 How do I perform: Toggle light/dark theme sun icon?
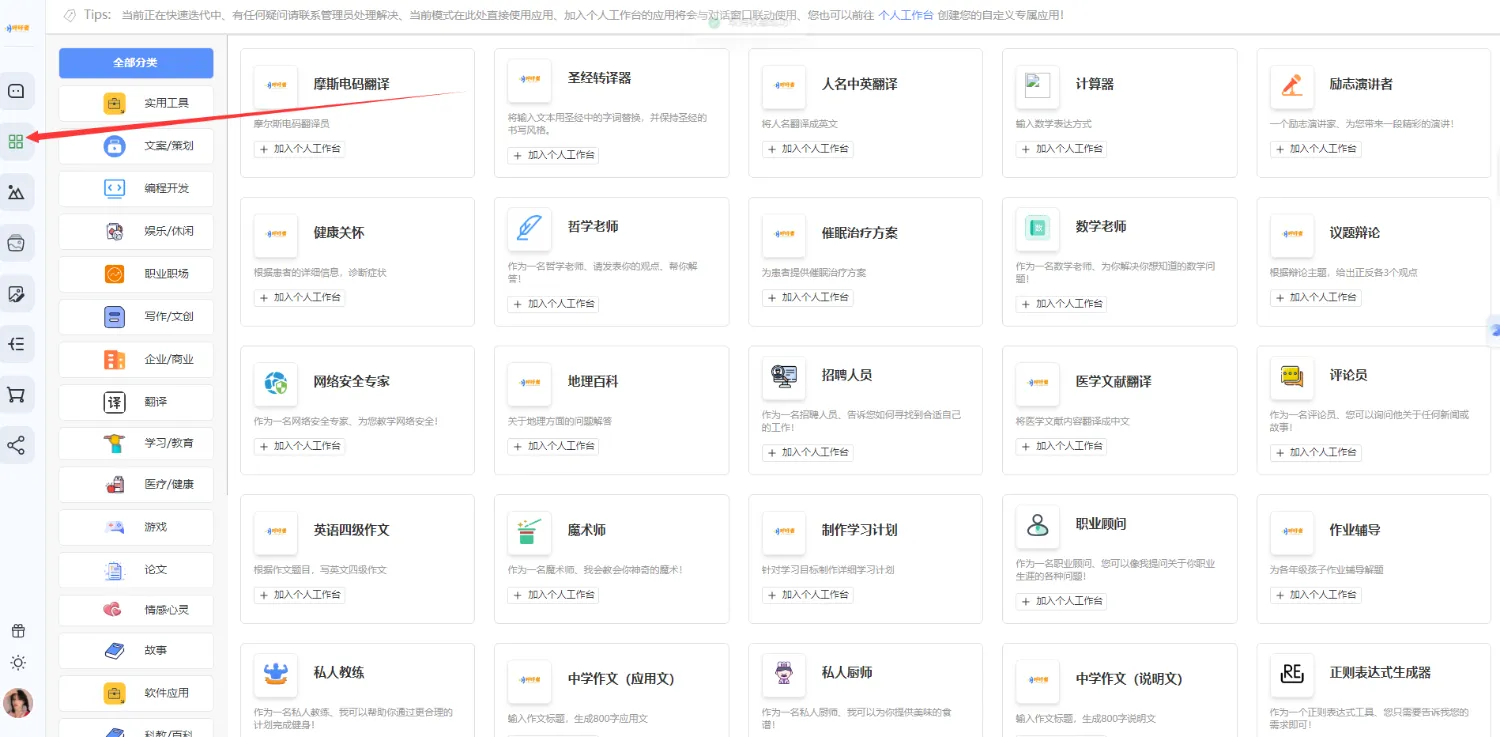coord(18,662)
